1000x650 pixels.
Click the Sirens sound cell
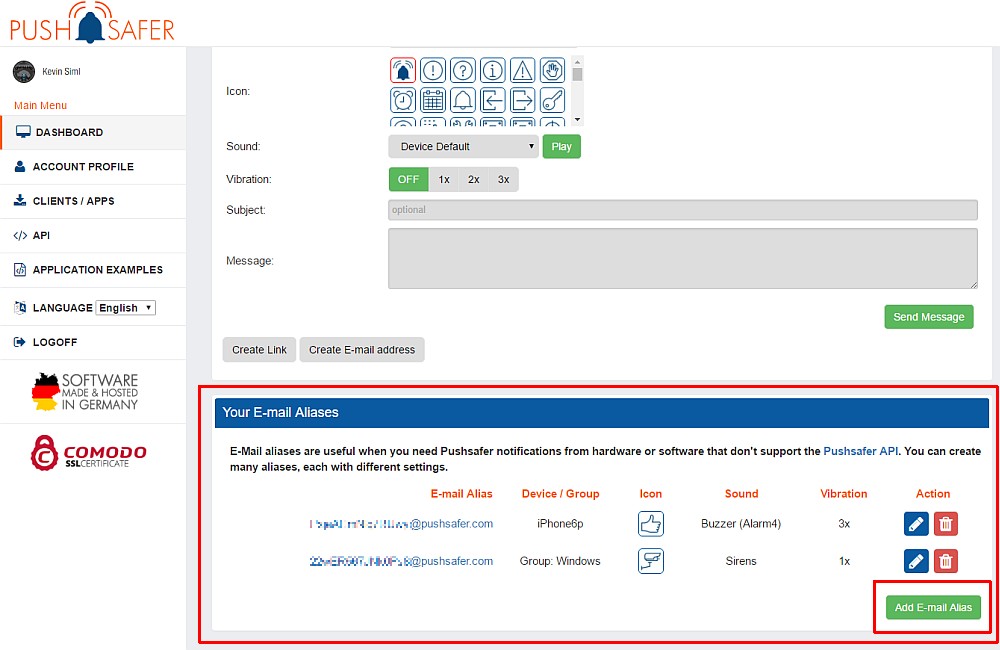click(x=740, y=561)
